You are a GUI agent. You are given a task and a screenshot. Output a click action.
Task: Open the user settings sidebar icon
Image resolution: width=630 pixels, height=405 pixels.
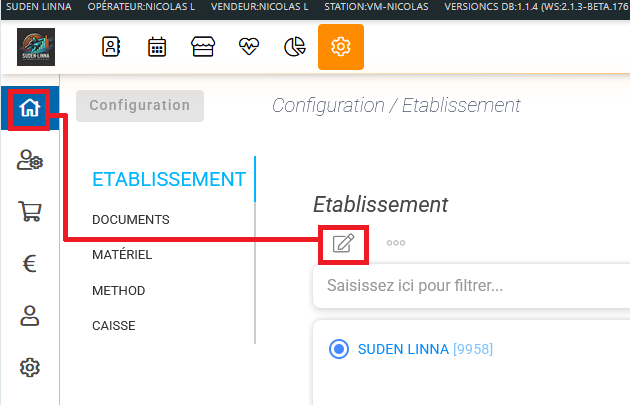[x=29, y=160]
